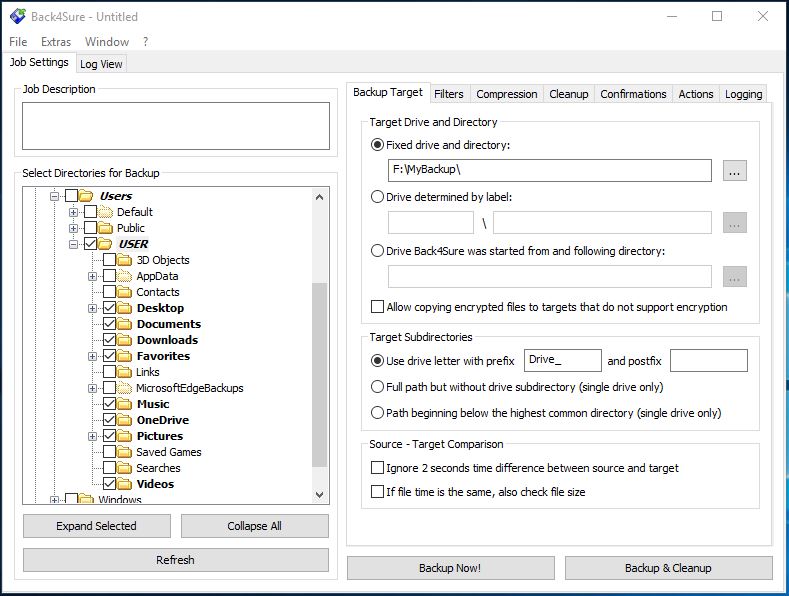Switch to the Log View tab
The image size is (789, 596).
(x=101, y=64)
